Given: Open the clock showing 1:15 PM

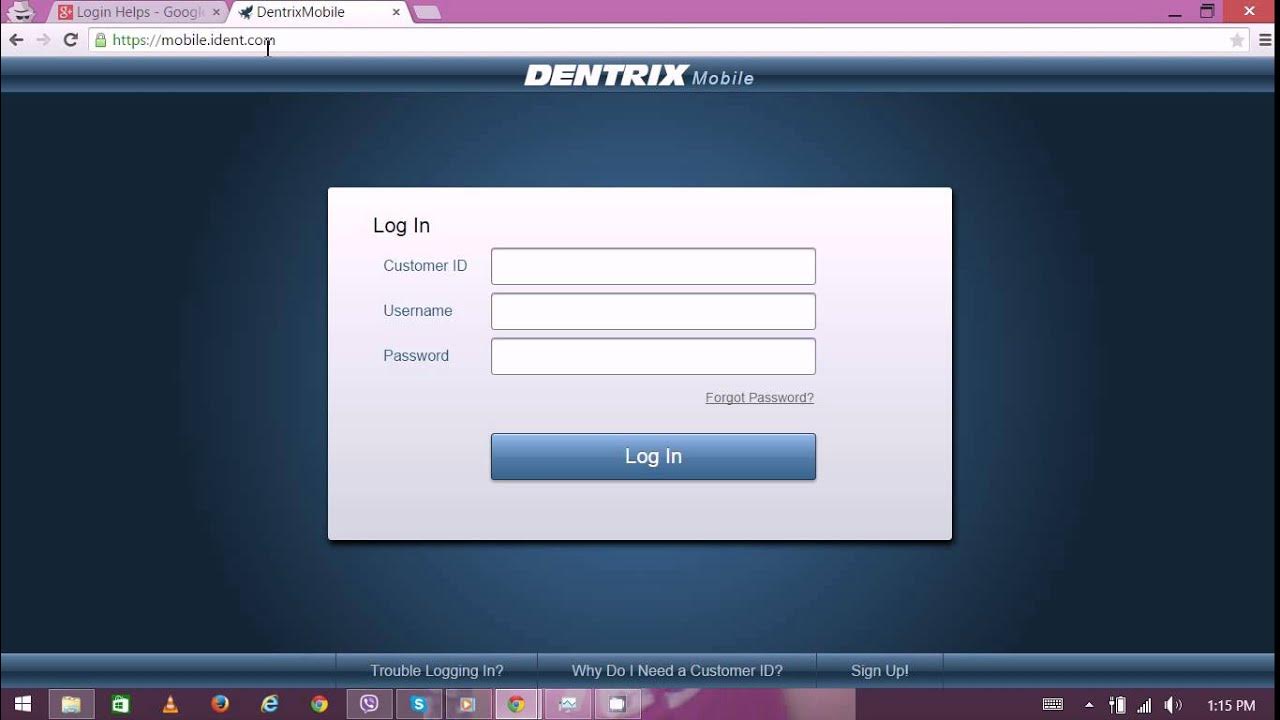Looking at the screenshot, I should pyautogui.click(x=1231, y=706).
